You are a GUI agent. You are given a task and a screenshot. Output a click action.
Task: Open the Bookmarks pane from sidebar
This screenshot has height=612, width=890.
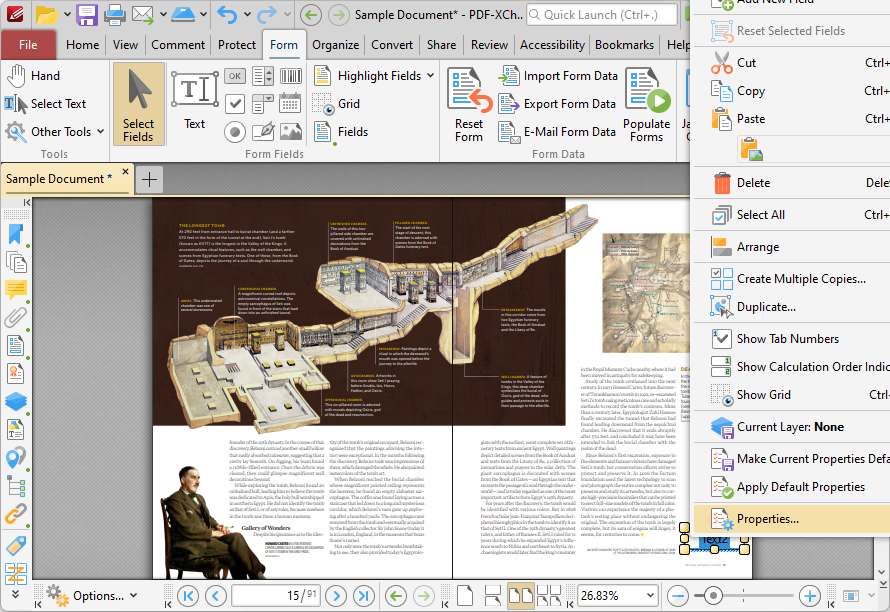point(15,234)
